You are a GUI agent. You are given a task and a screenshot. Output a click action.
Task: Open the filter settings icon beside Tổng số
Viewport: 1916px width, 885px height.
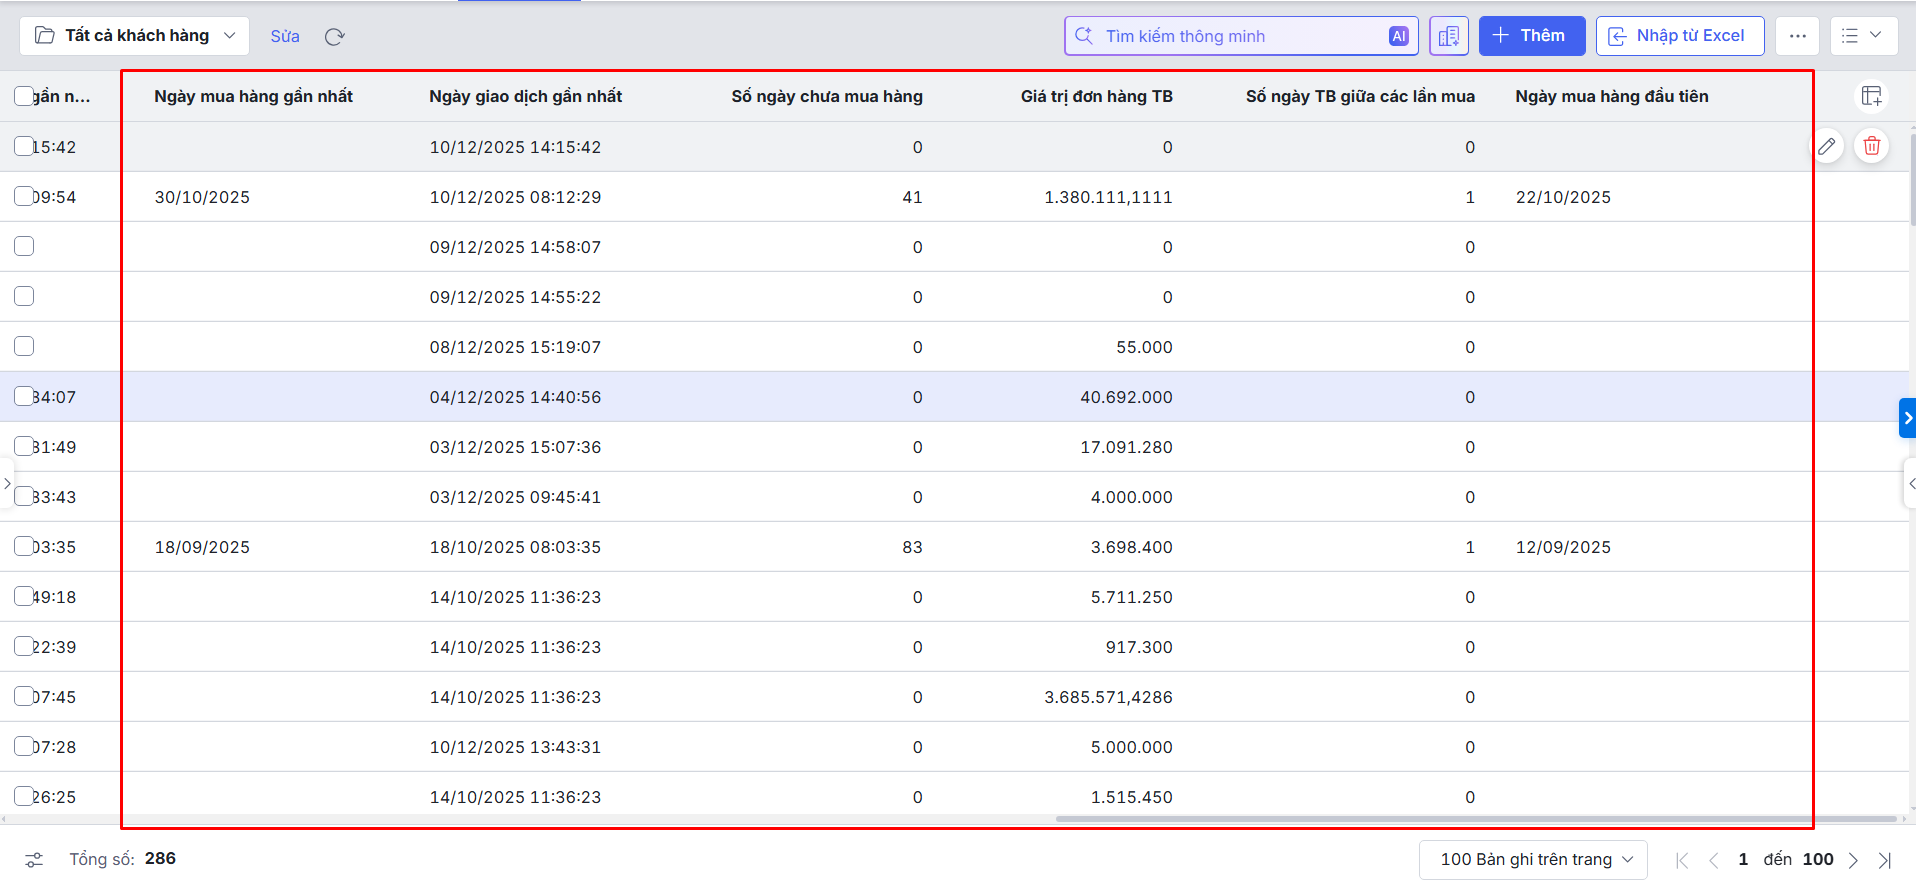tap(34, 860)
